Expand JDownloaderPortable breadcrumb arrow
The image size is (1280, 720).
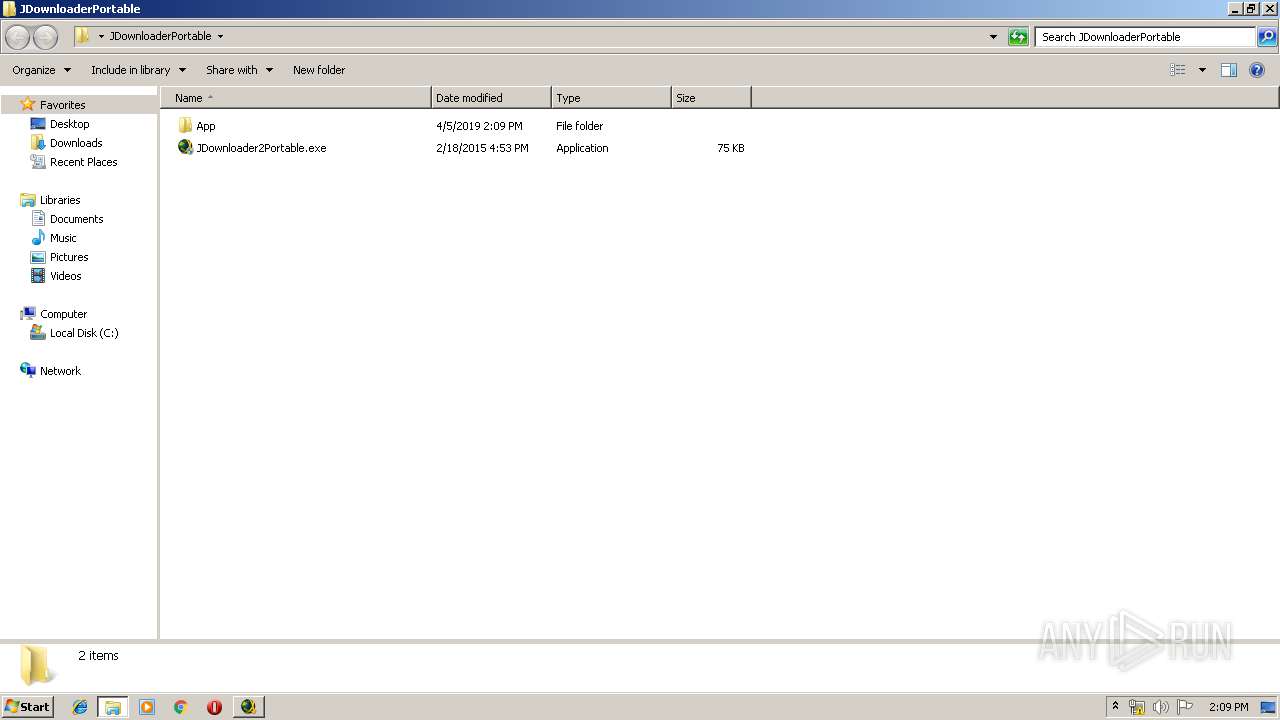pos(220,37)
